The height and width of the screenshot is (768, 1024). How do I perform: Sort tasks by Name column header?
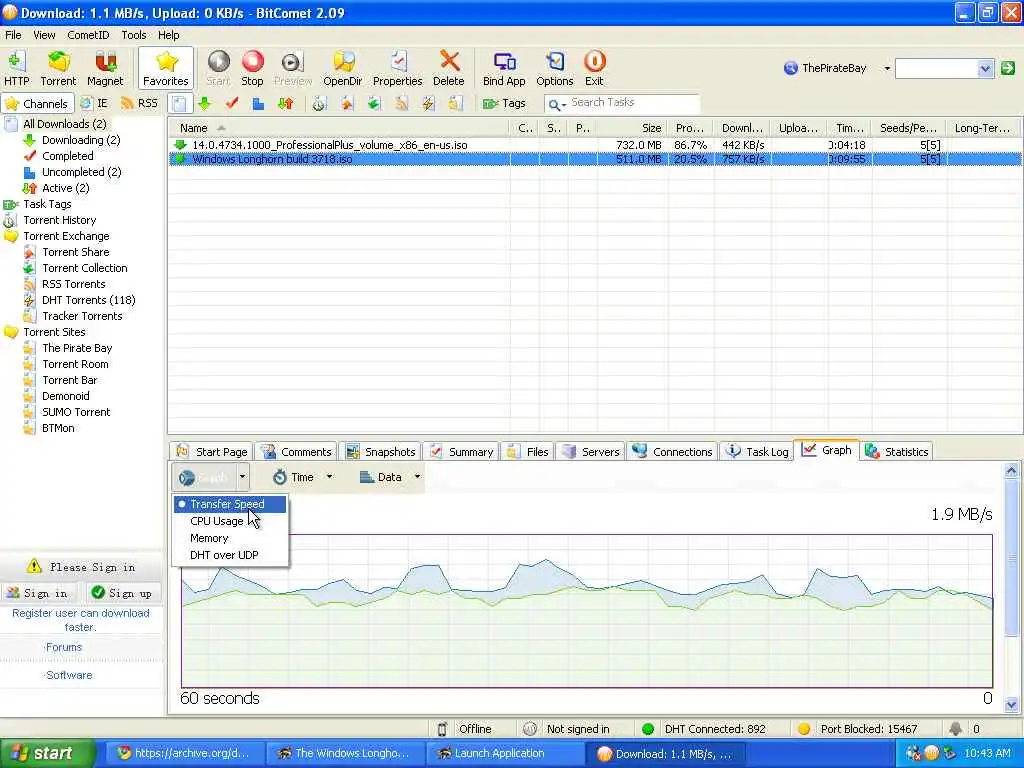[x=338, y=128]
